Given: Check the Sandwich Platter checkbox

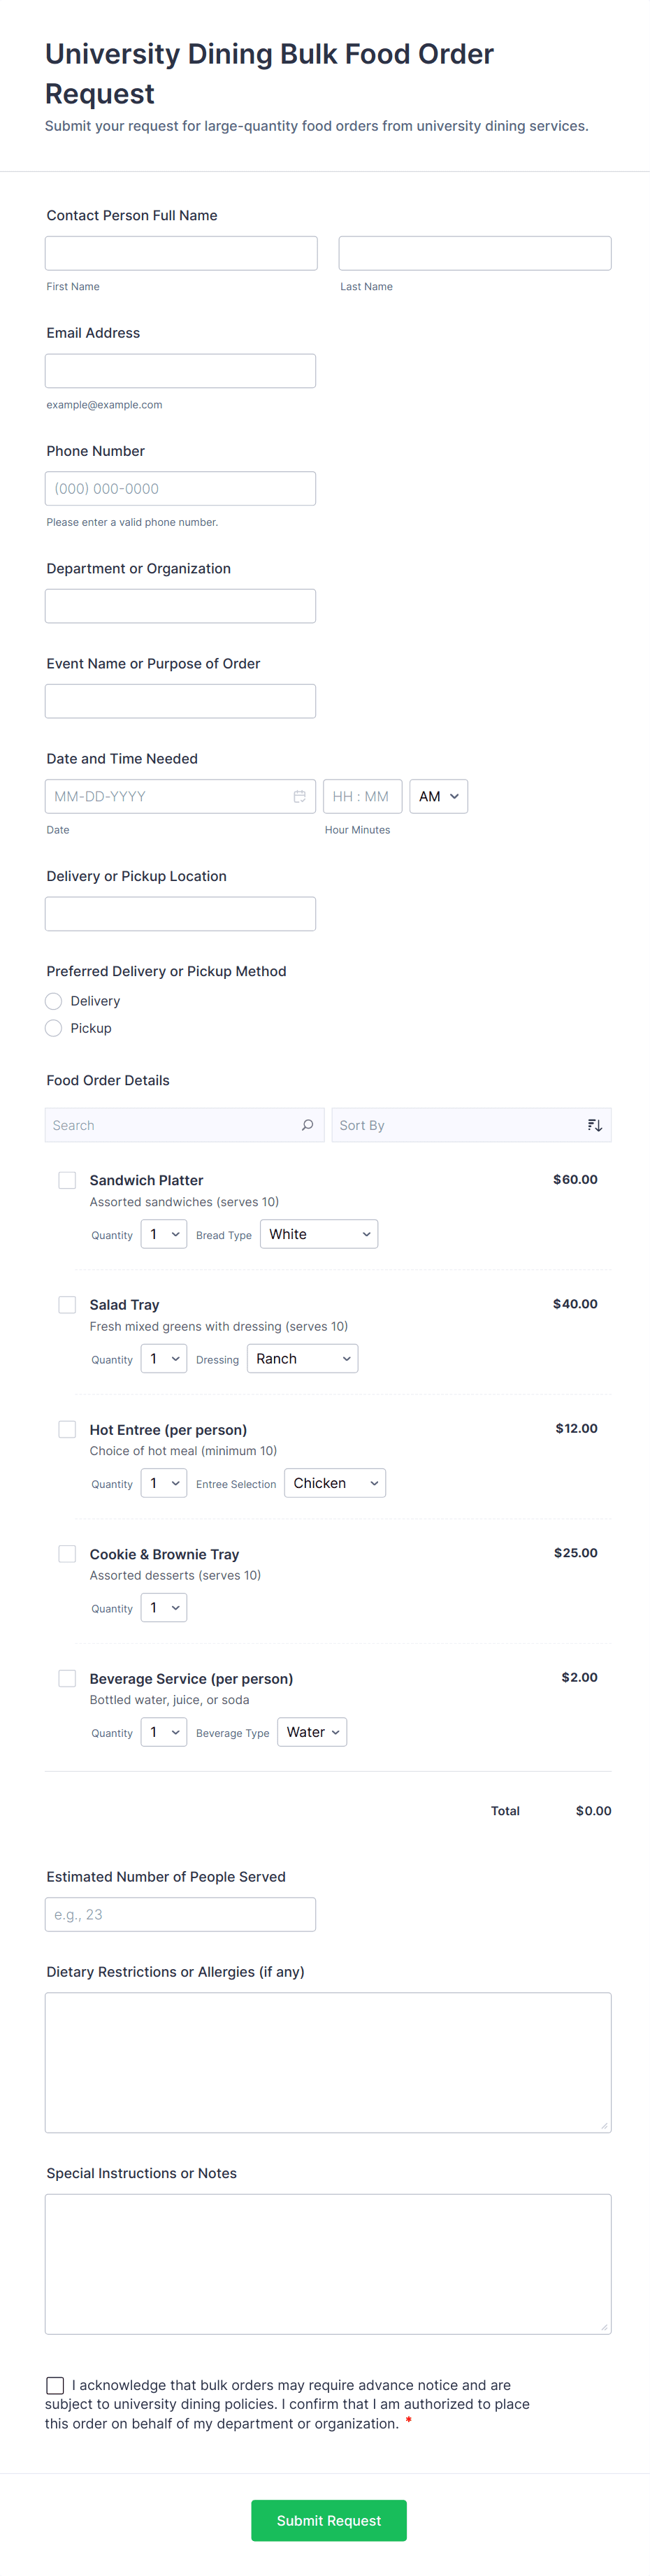Looking at the screenshot, I should click(67, 1180).
